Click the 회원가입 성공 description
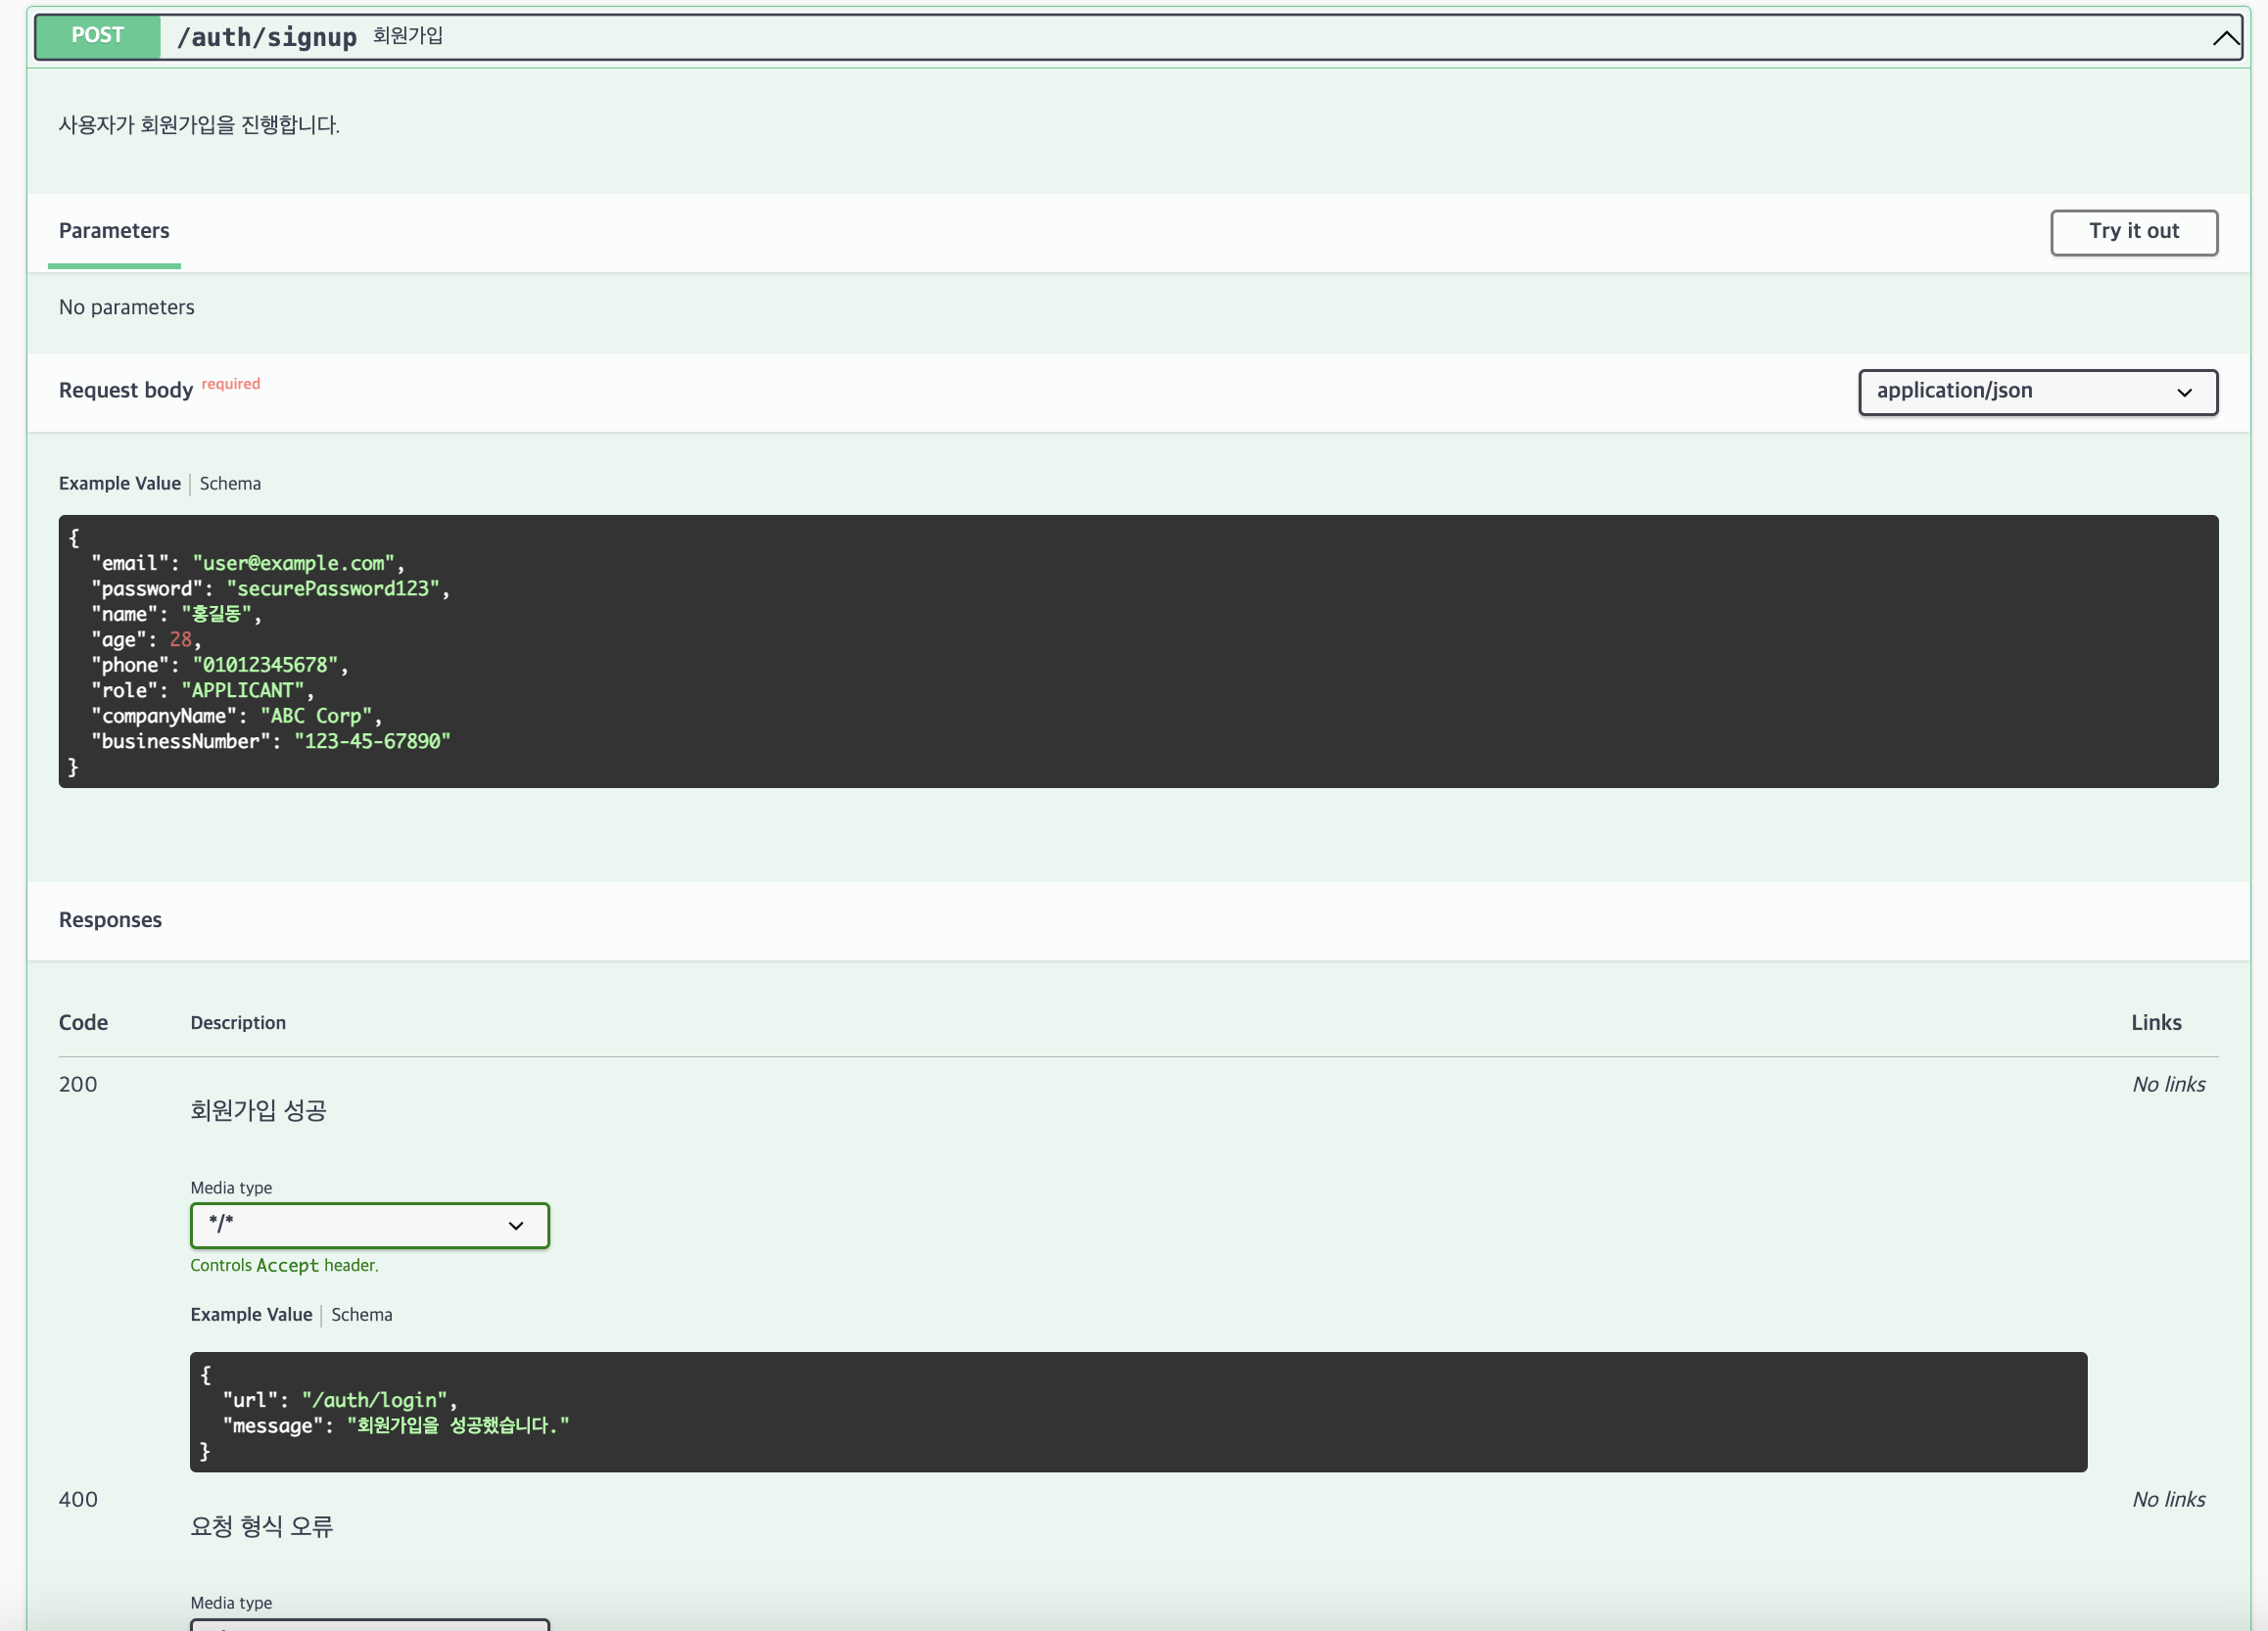 tap(258, 1110)
